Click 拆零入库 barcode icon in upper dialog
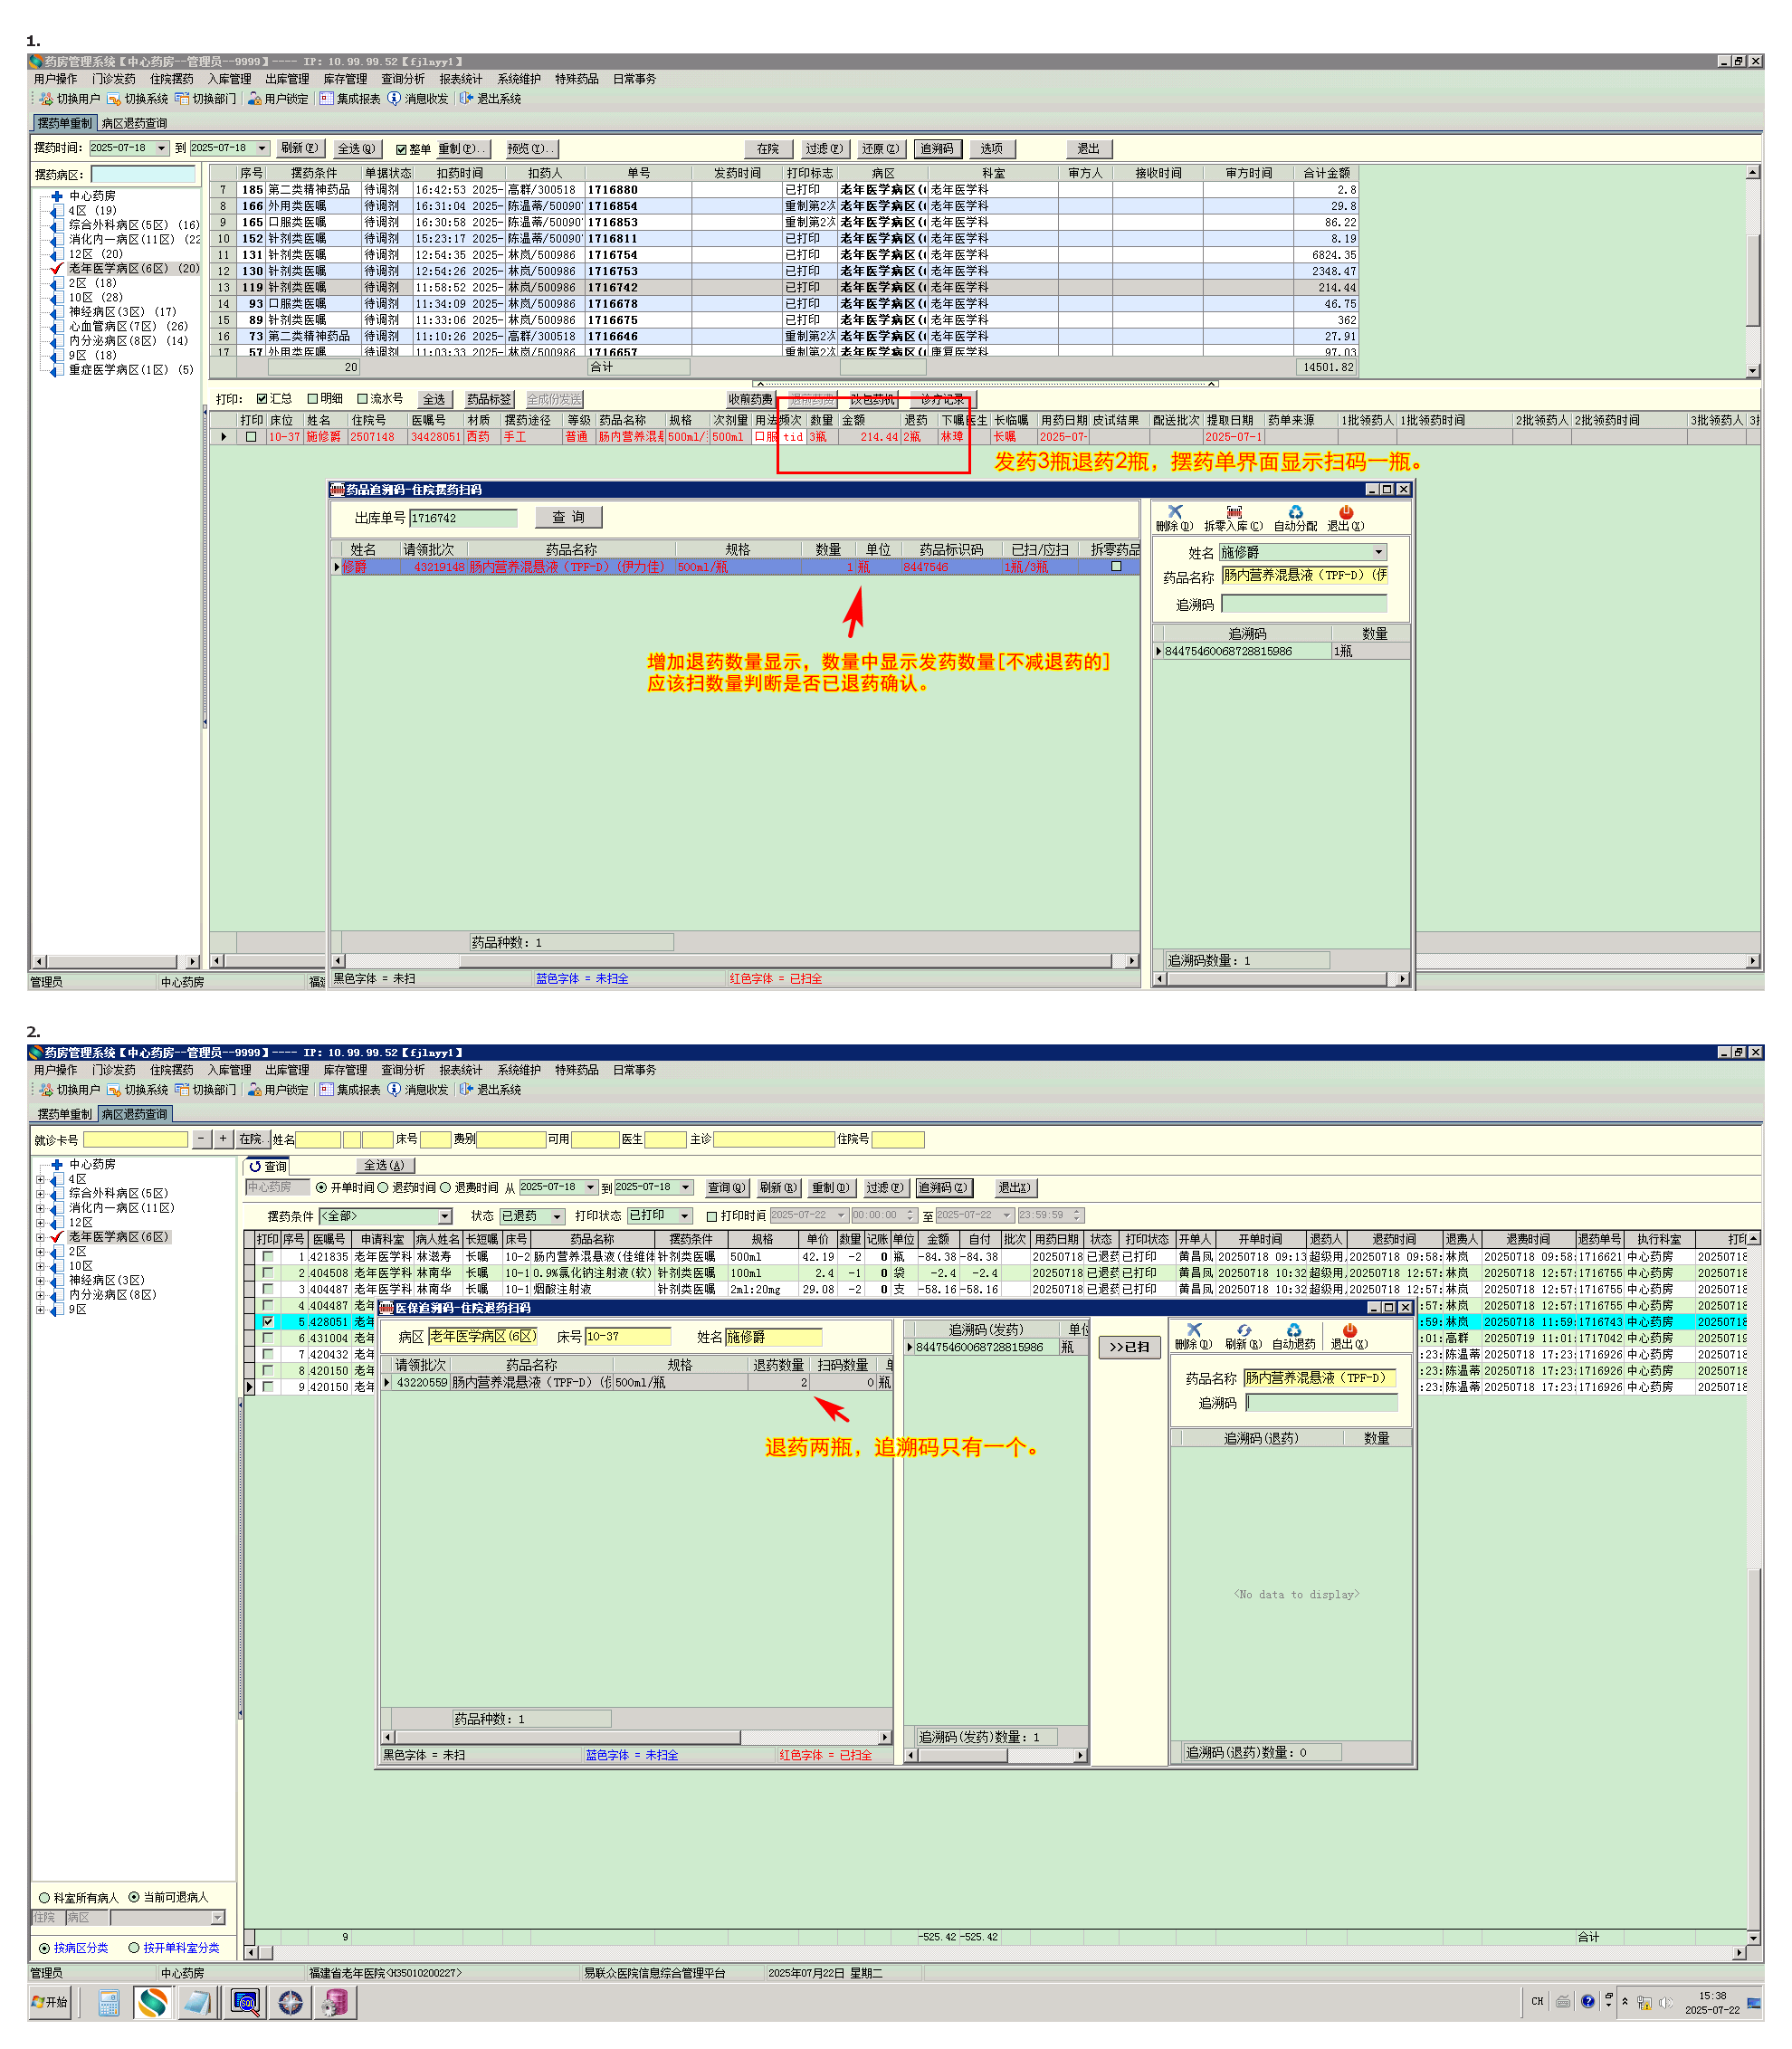Image resolution: width=1792 pixels, height=2049 pixels. point(1234,513)
